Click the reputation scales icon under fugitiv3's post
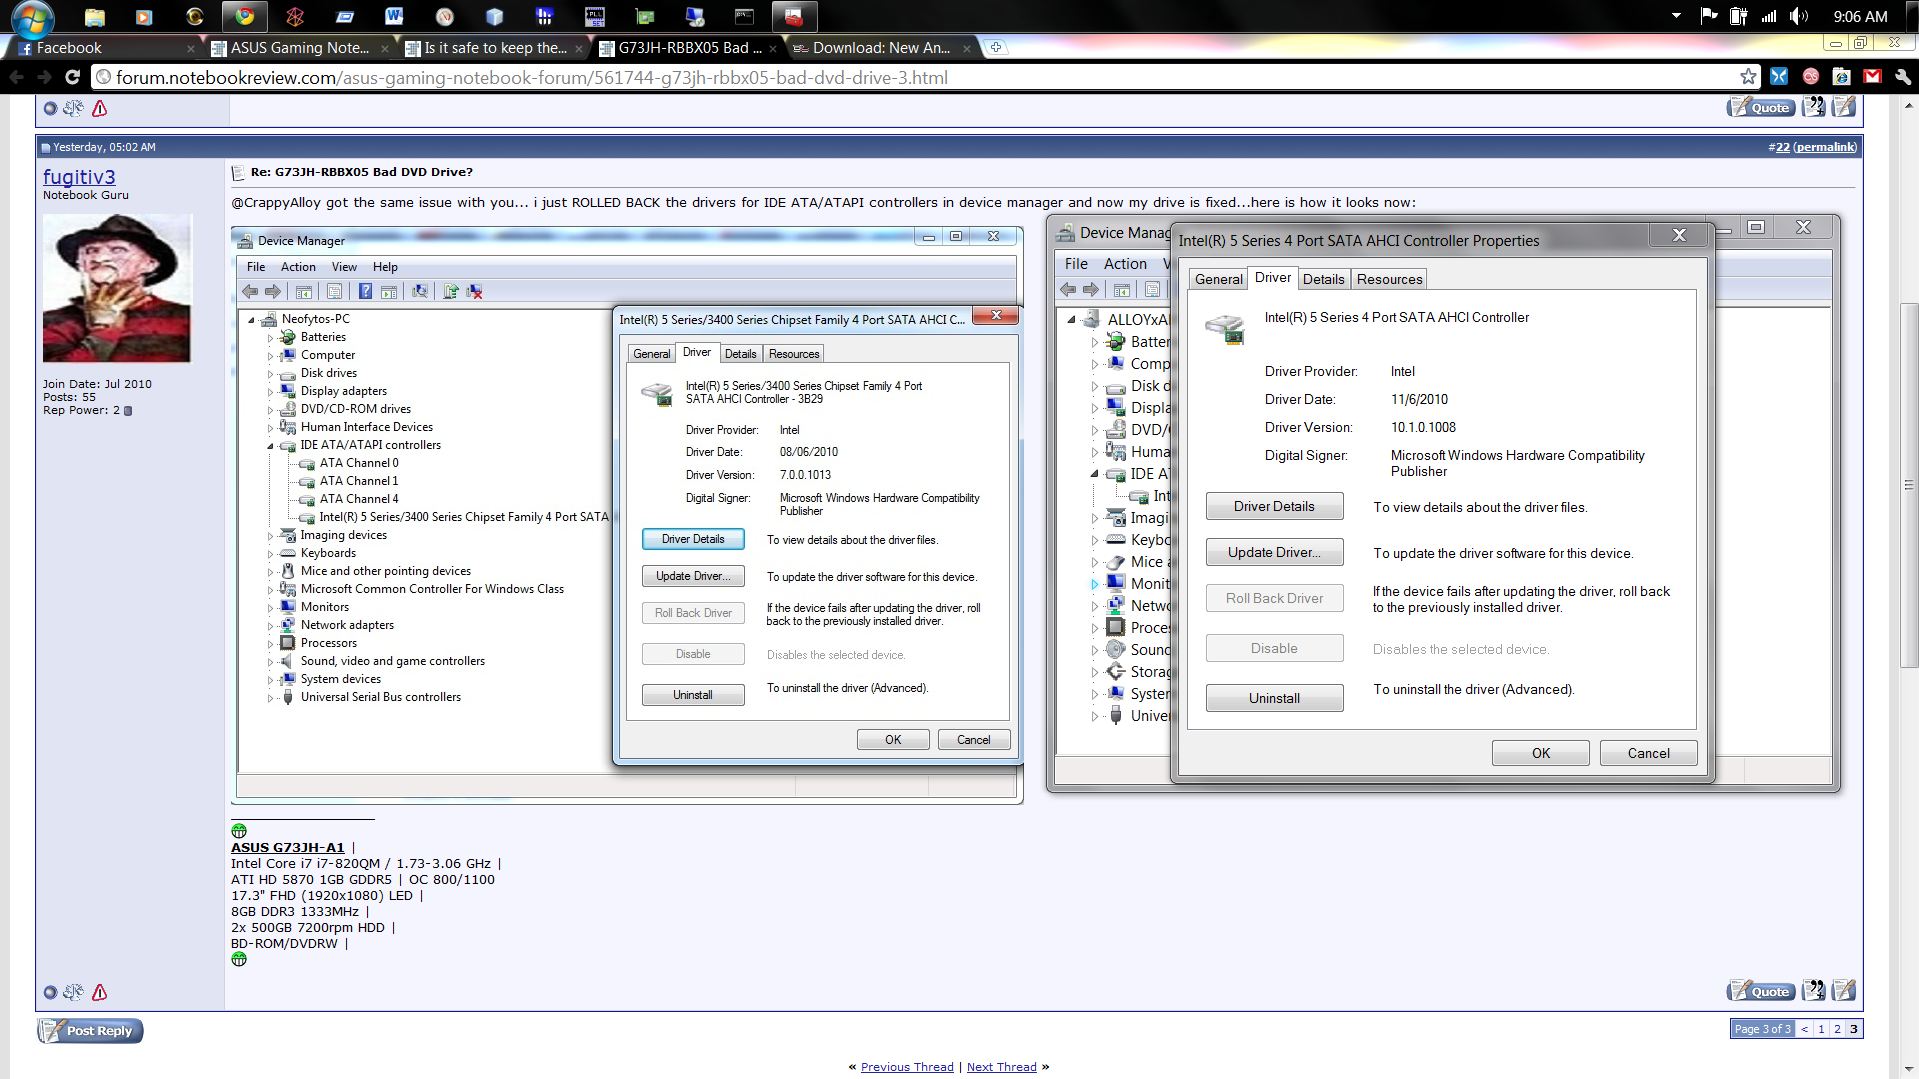Screen dimensions: 1919x1079 click(x=73, y=992)
